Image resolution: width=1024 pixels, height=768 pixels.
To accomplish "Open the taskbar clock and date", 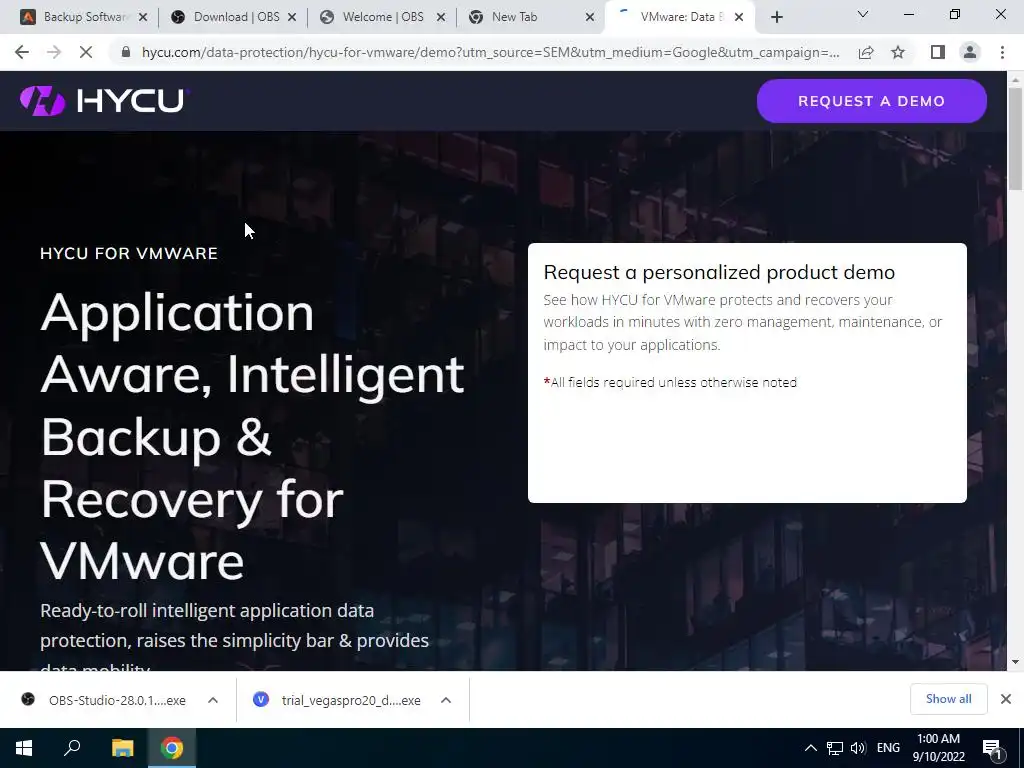I will click(938, 748).
